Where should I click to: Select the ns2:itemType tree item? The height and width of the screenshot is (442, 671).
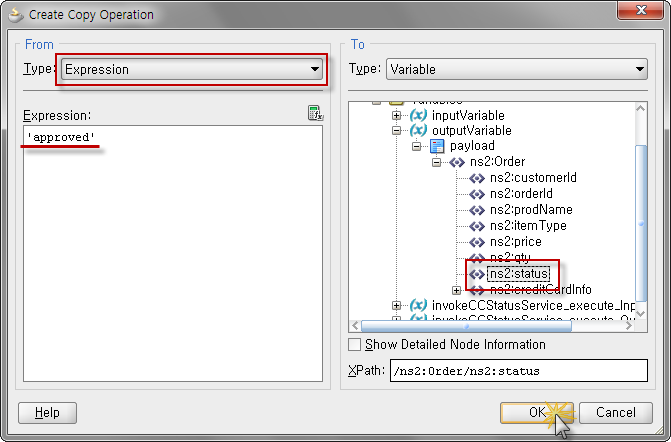pyautogui.click(x=528, y=225)
